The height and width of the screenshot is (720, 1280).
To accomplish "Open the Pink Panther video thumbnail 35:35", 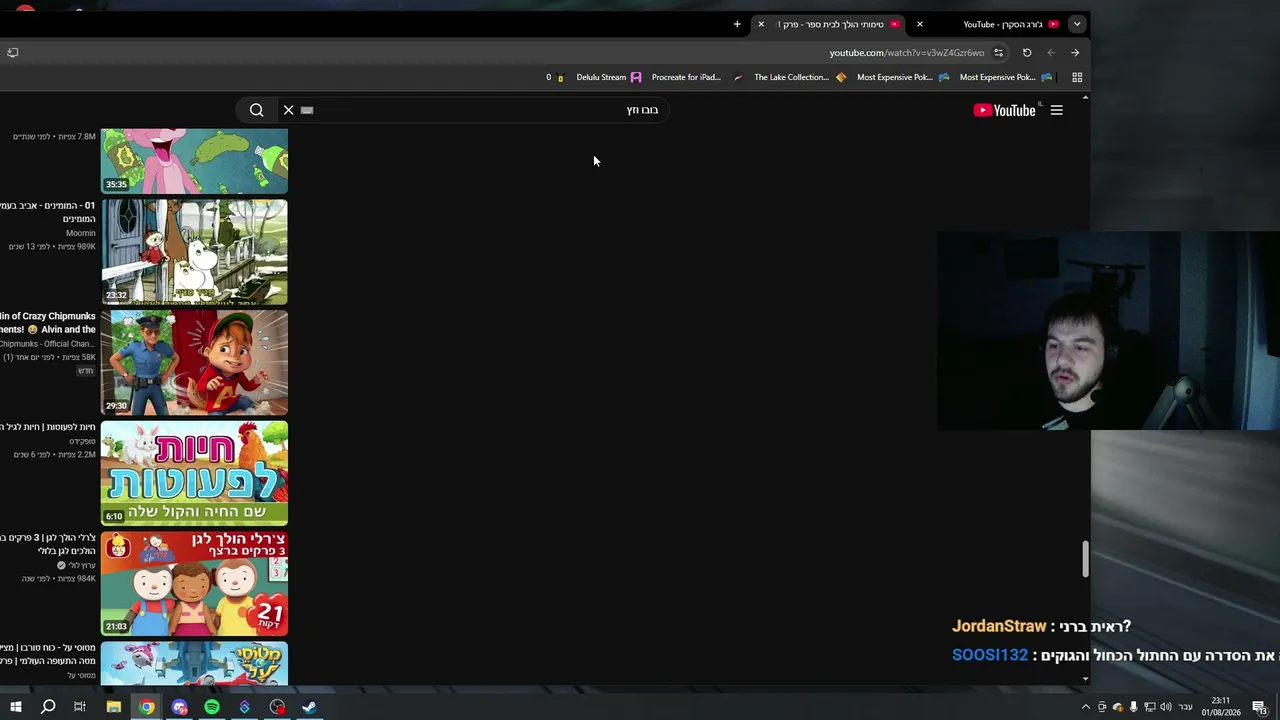I will tap(194, 160).
